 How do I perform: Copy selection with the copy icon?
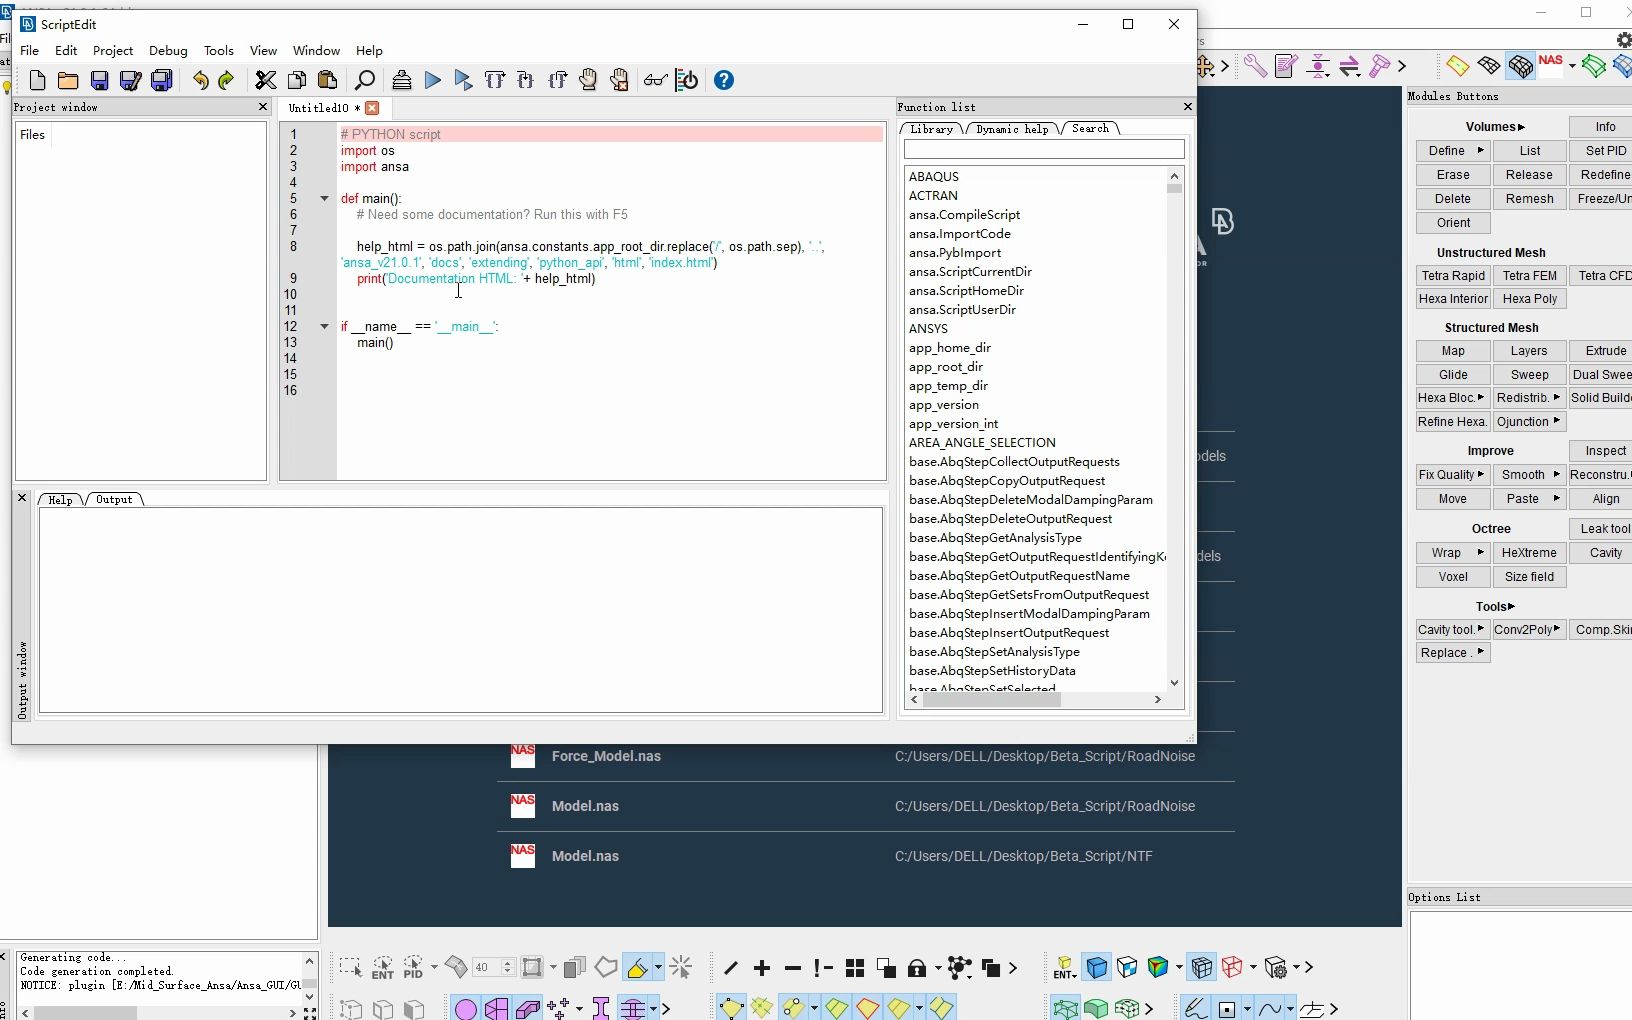[297, 80]
